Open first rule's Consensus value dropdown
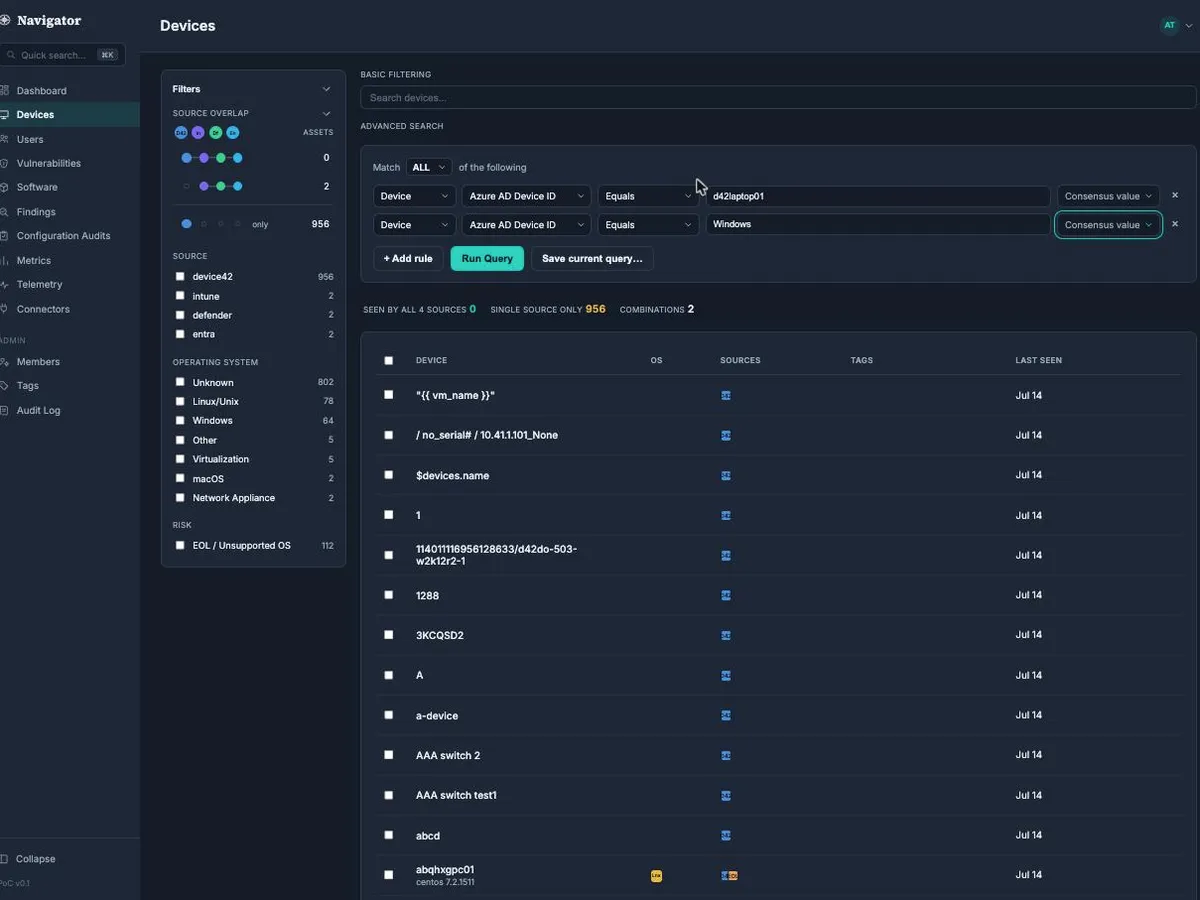Screen dimensions: 1200x900 click(x=1108, y=196)
